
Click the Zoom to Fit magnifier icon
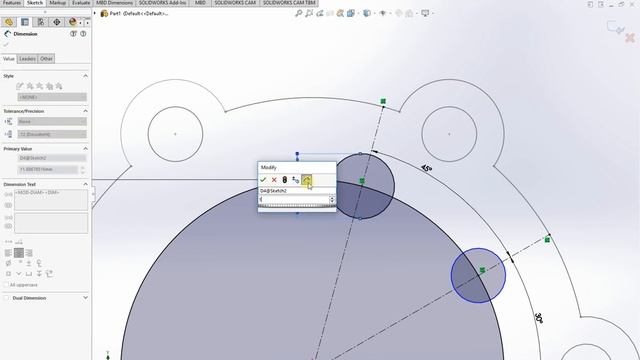(299, 13)
